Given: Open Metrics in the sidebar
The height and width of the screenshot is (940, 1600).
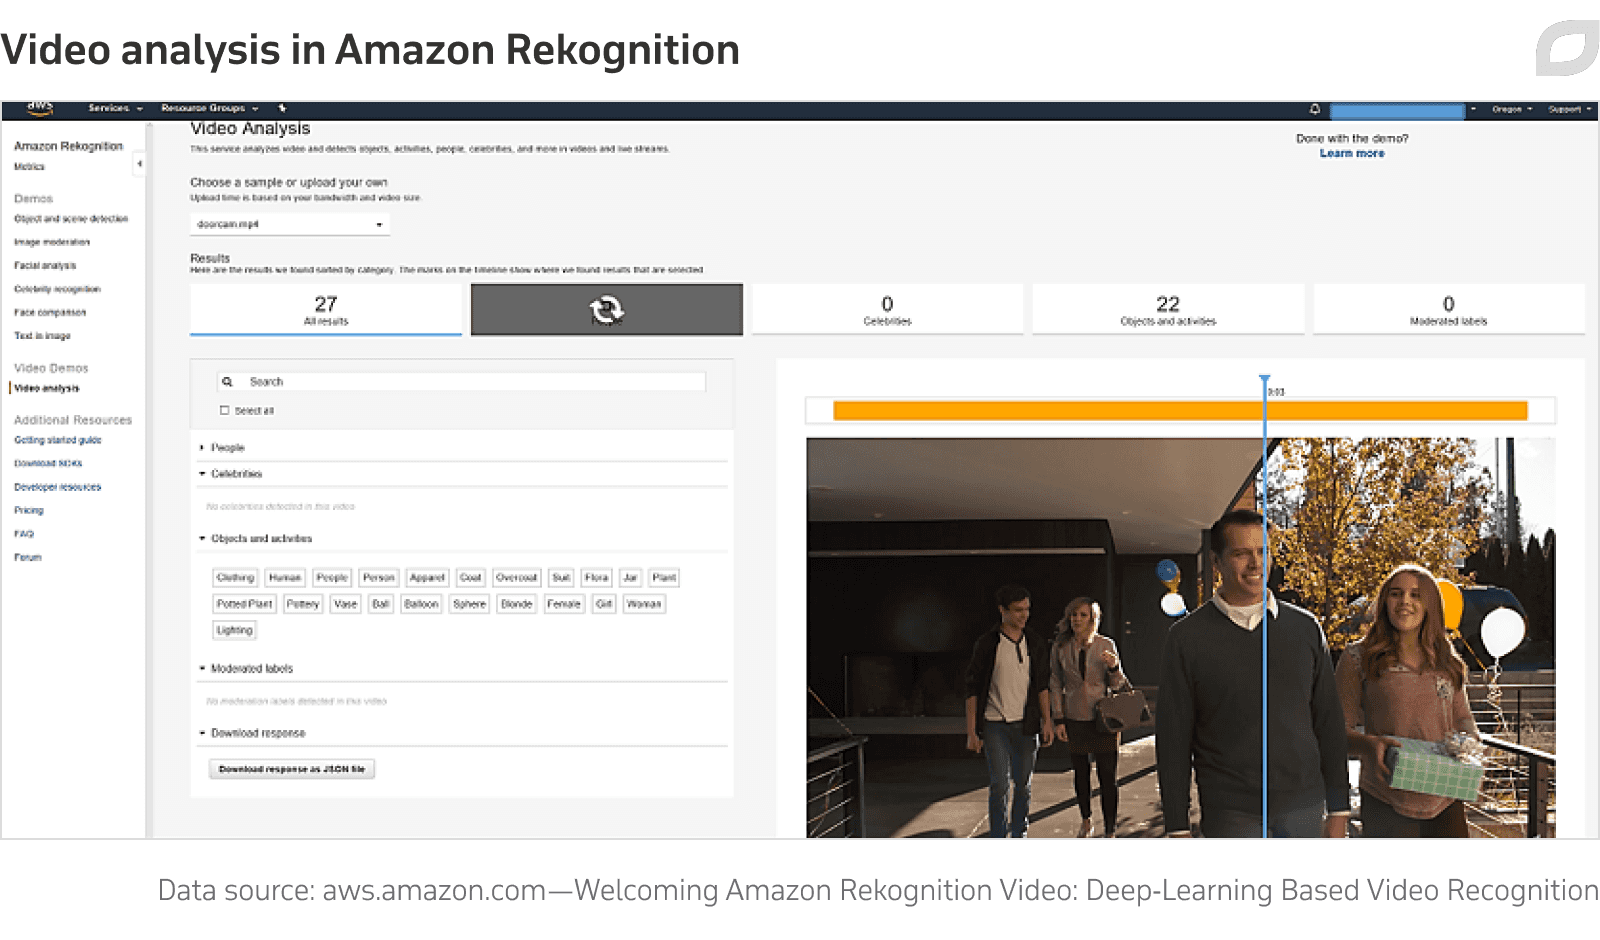Looking at the screenshot, I should tap(29, 167).
